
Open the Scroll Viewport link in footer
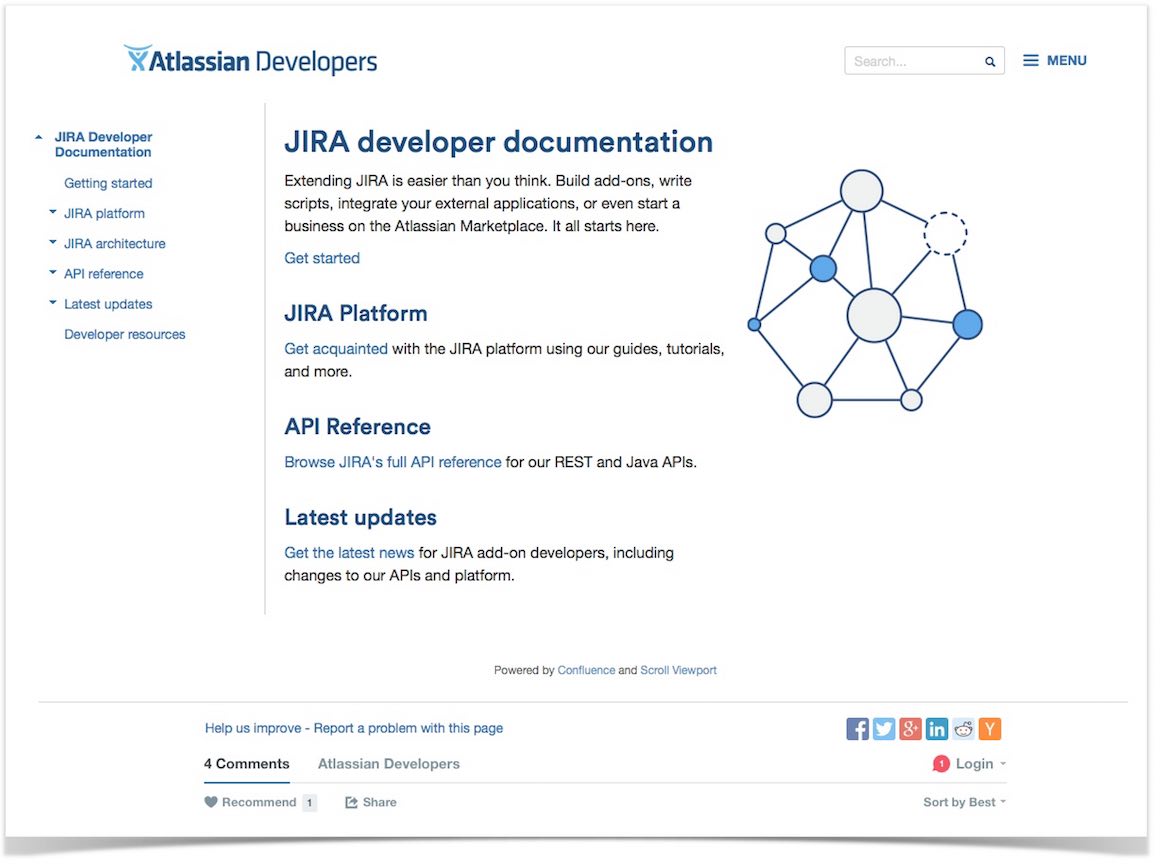678,670
